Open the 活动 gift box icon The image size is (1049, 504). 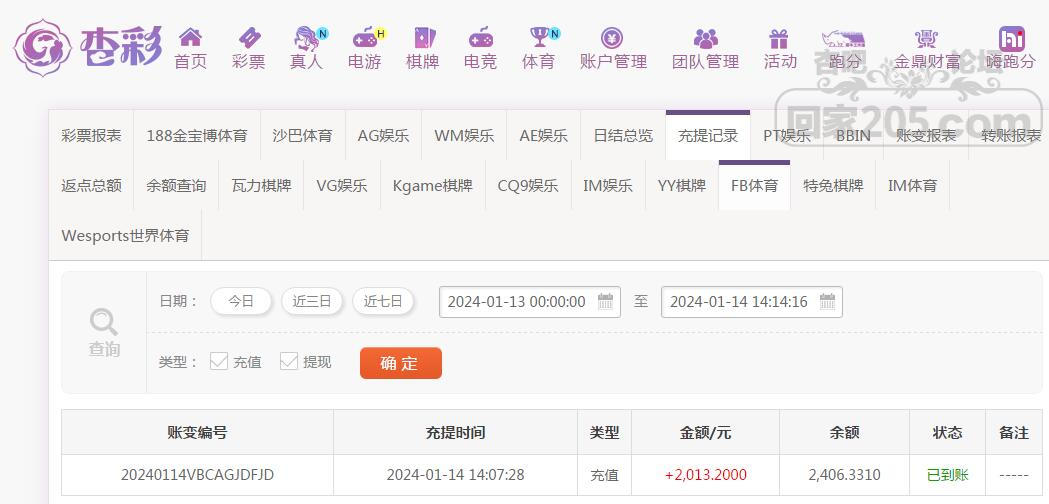(779, 38)
